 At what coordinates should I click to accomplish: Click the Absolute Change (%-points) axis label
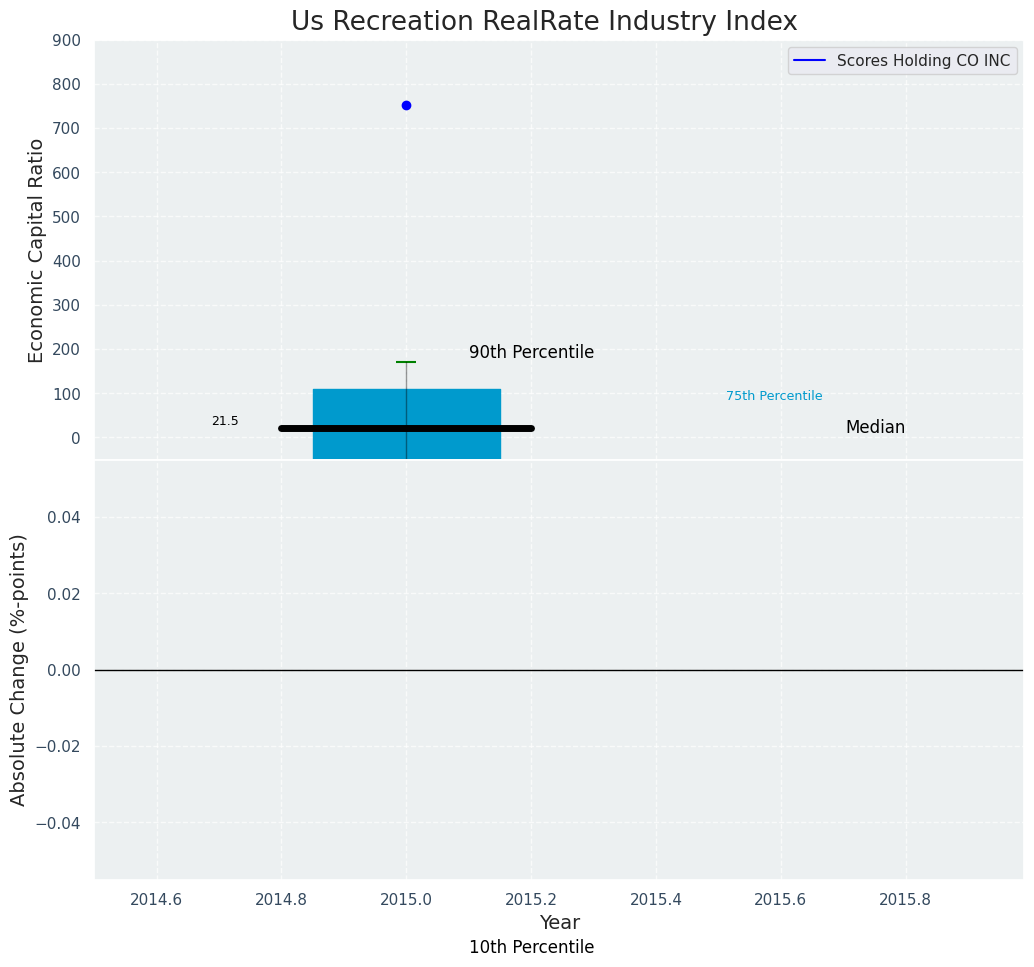[x=18, y=669]
